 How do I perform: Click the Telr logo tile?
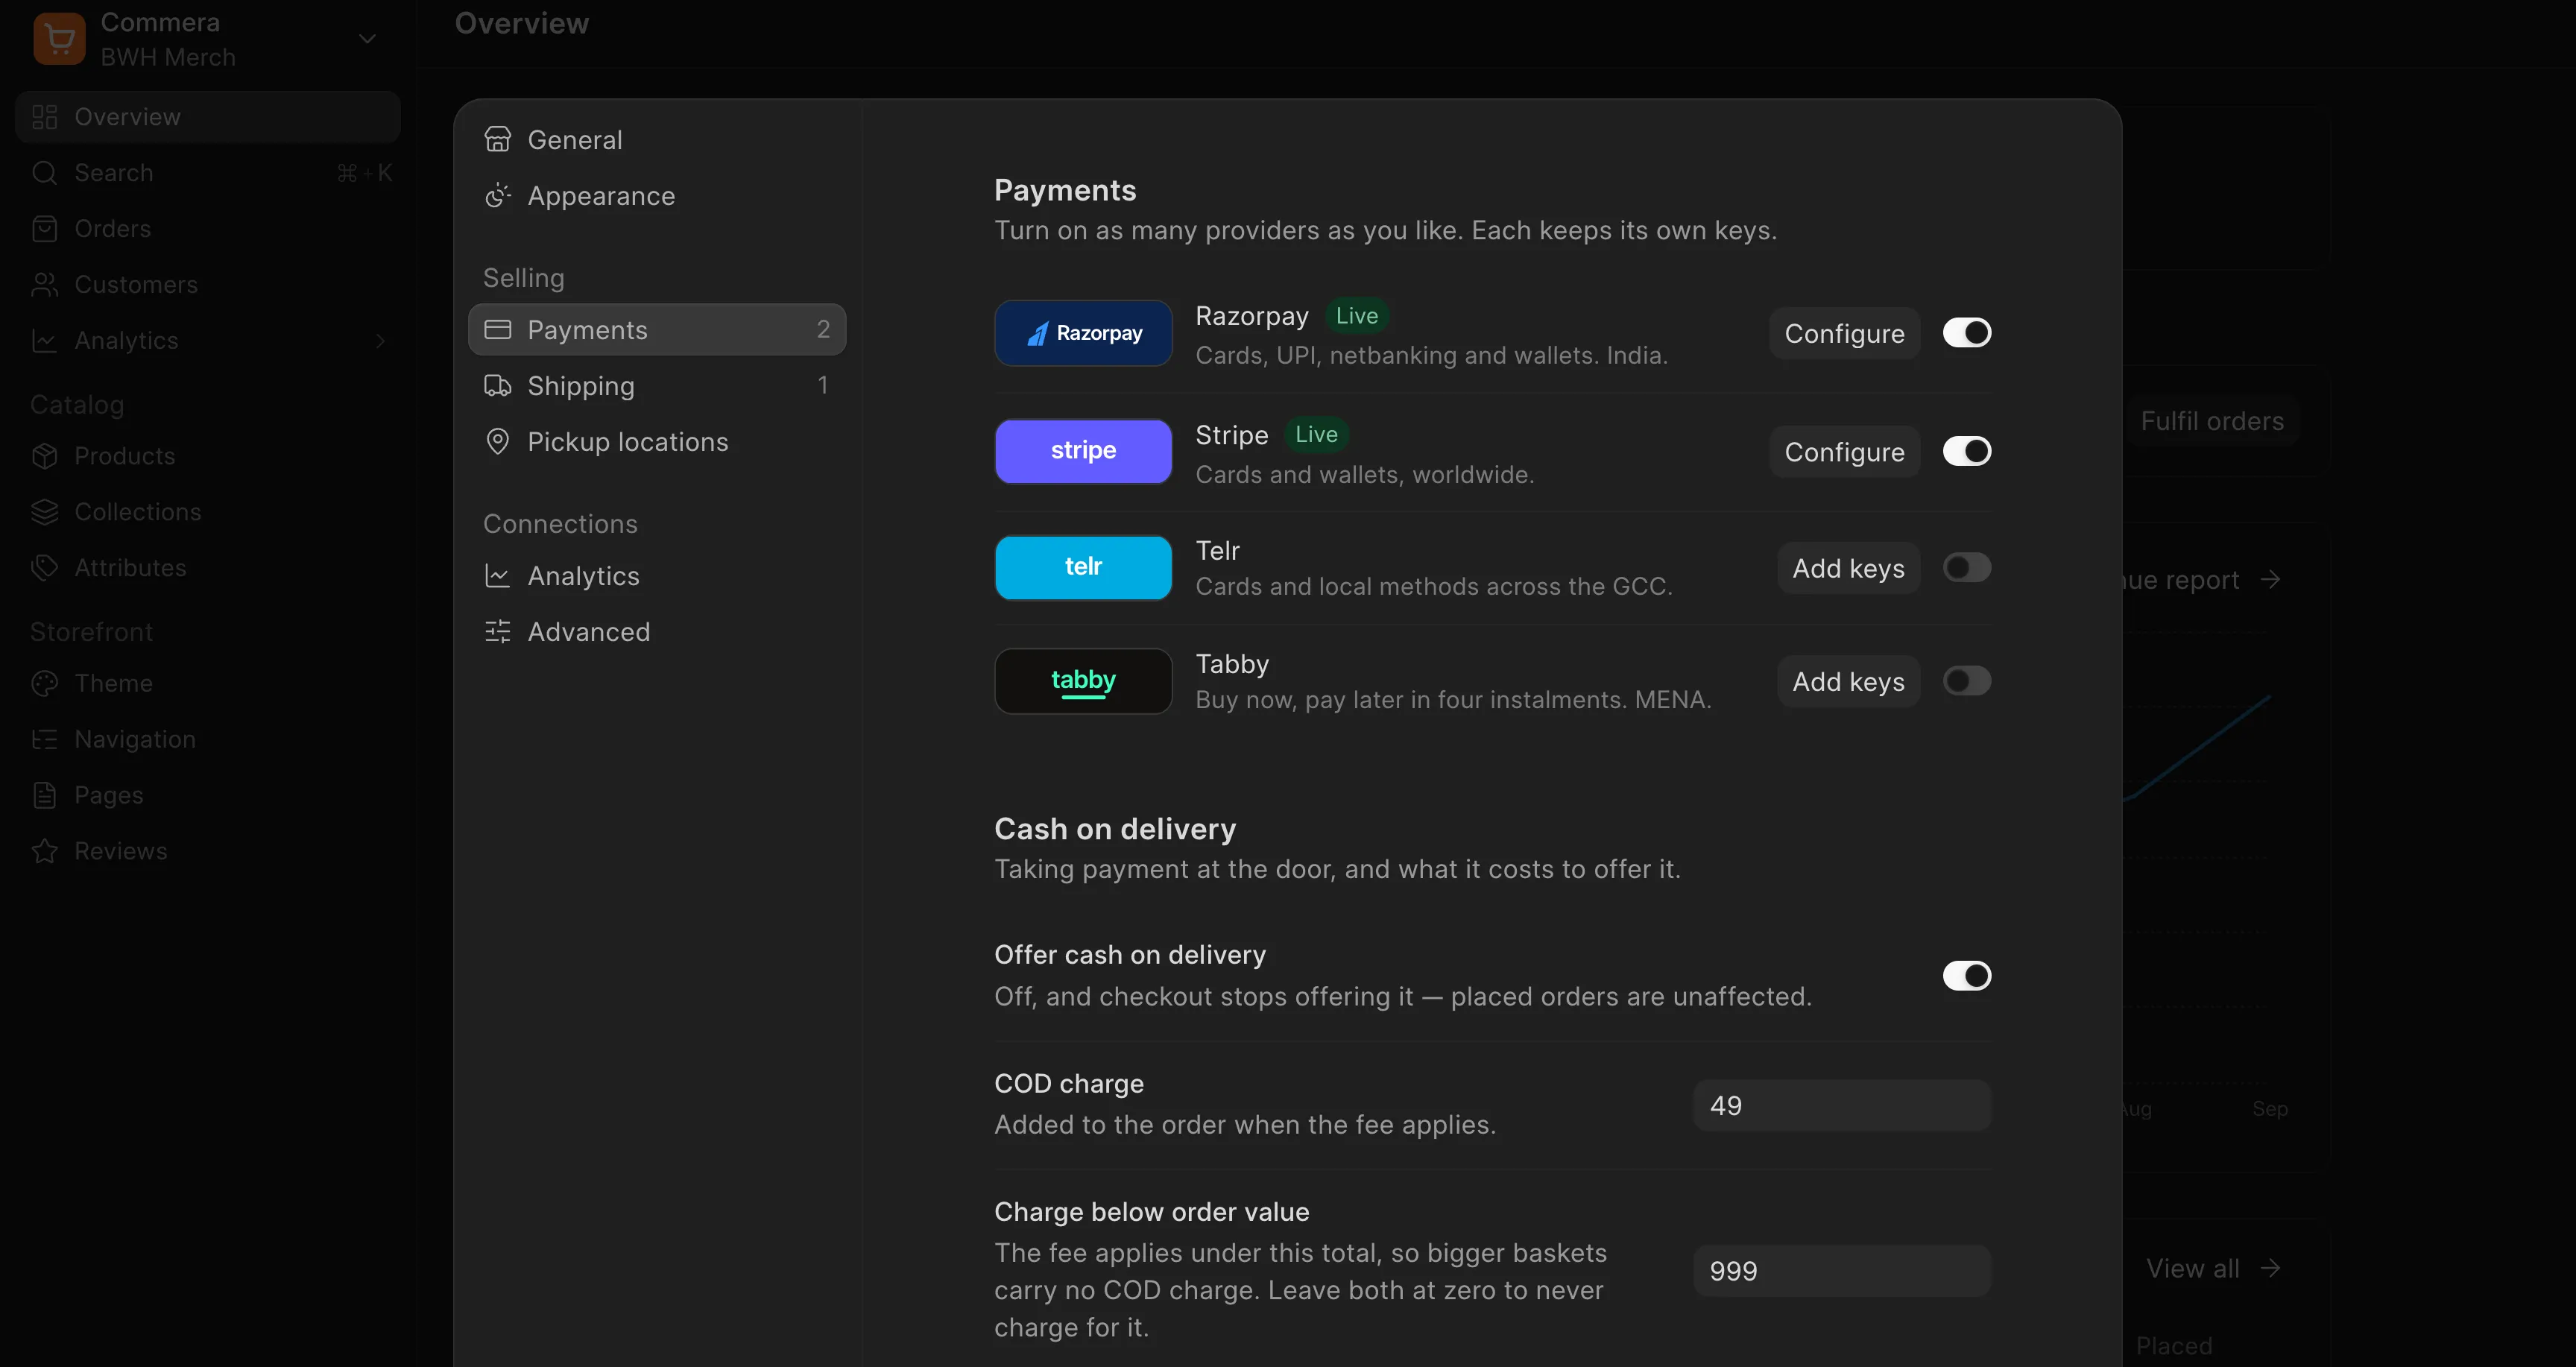click(x=1083, y=567)
